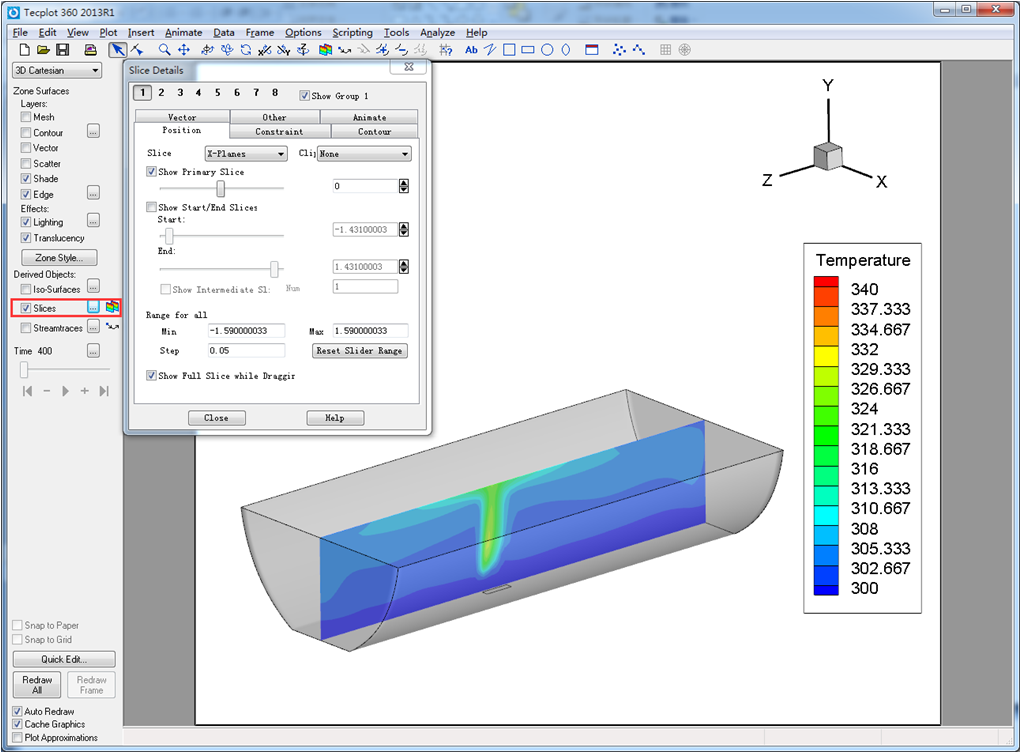
Task: Jump to the last time step
Action: click(104, 391)
